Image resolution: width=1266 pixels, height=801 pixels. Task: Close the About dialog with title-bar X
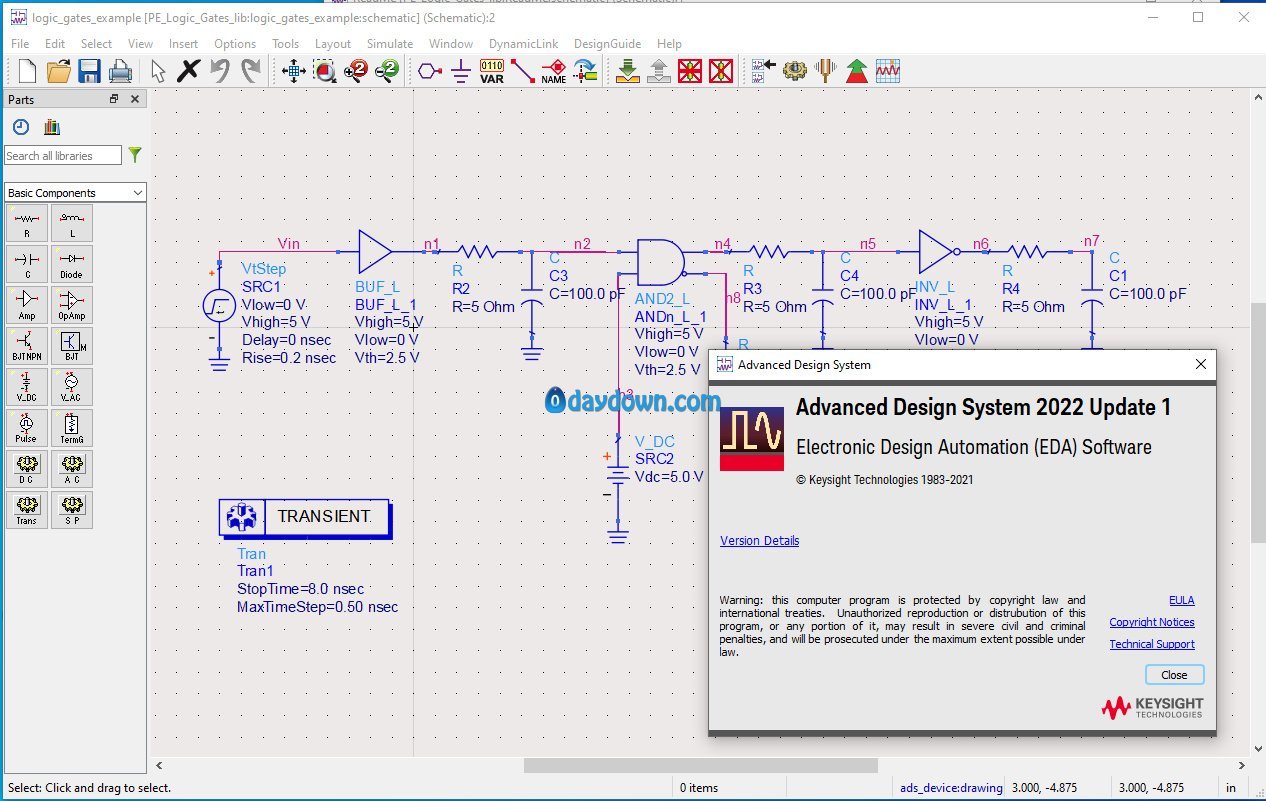coord(1201,365)
